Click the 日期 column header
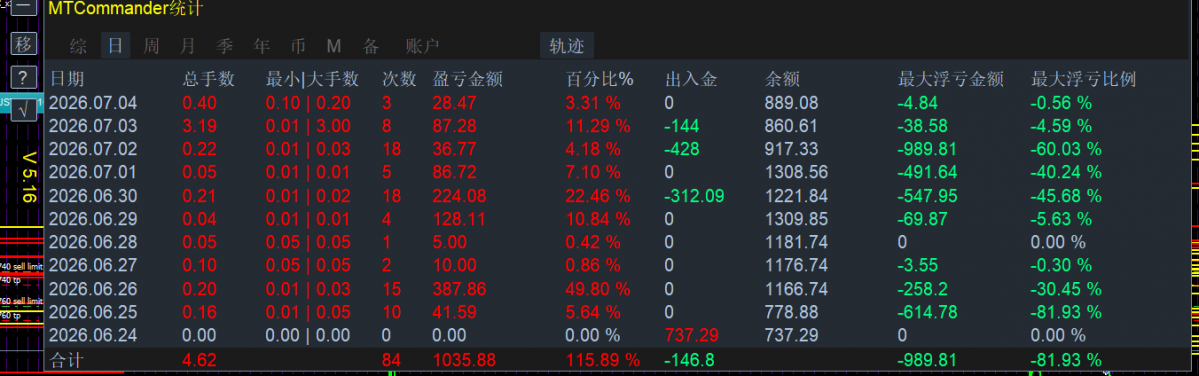Viewport: 1199px width, 376px height. [67, 79]
